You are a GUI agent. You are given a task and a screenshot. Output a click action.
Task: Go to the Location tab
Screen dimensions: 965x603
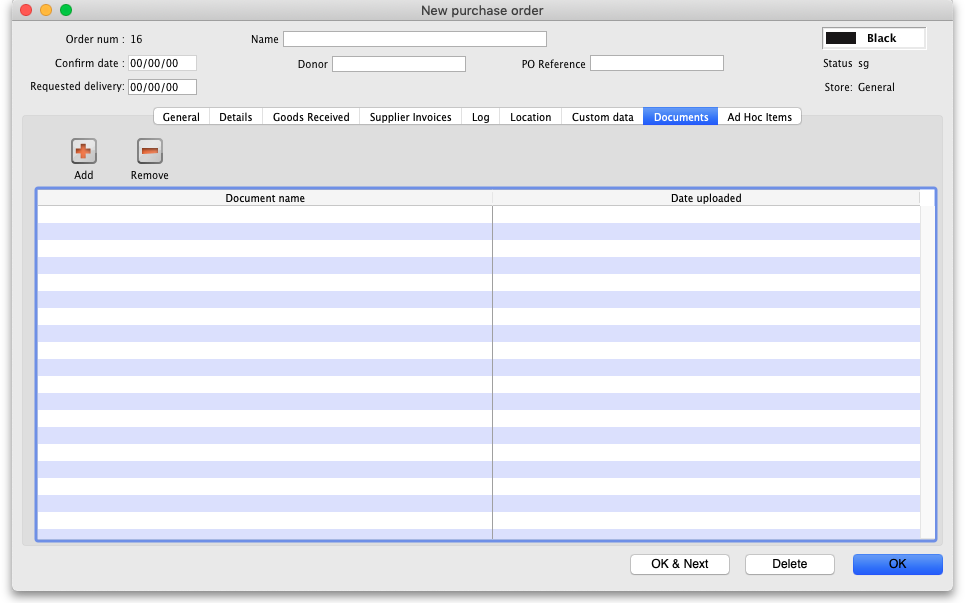[x=530, y=117]
